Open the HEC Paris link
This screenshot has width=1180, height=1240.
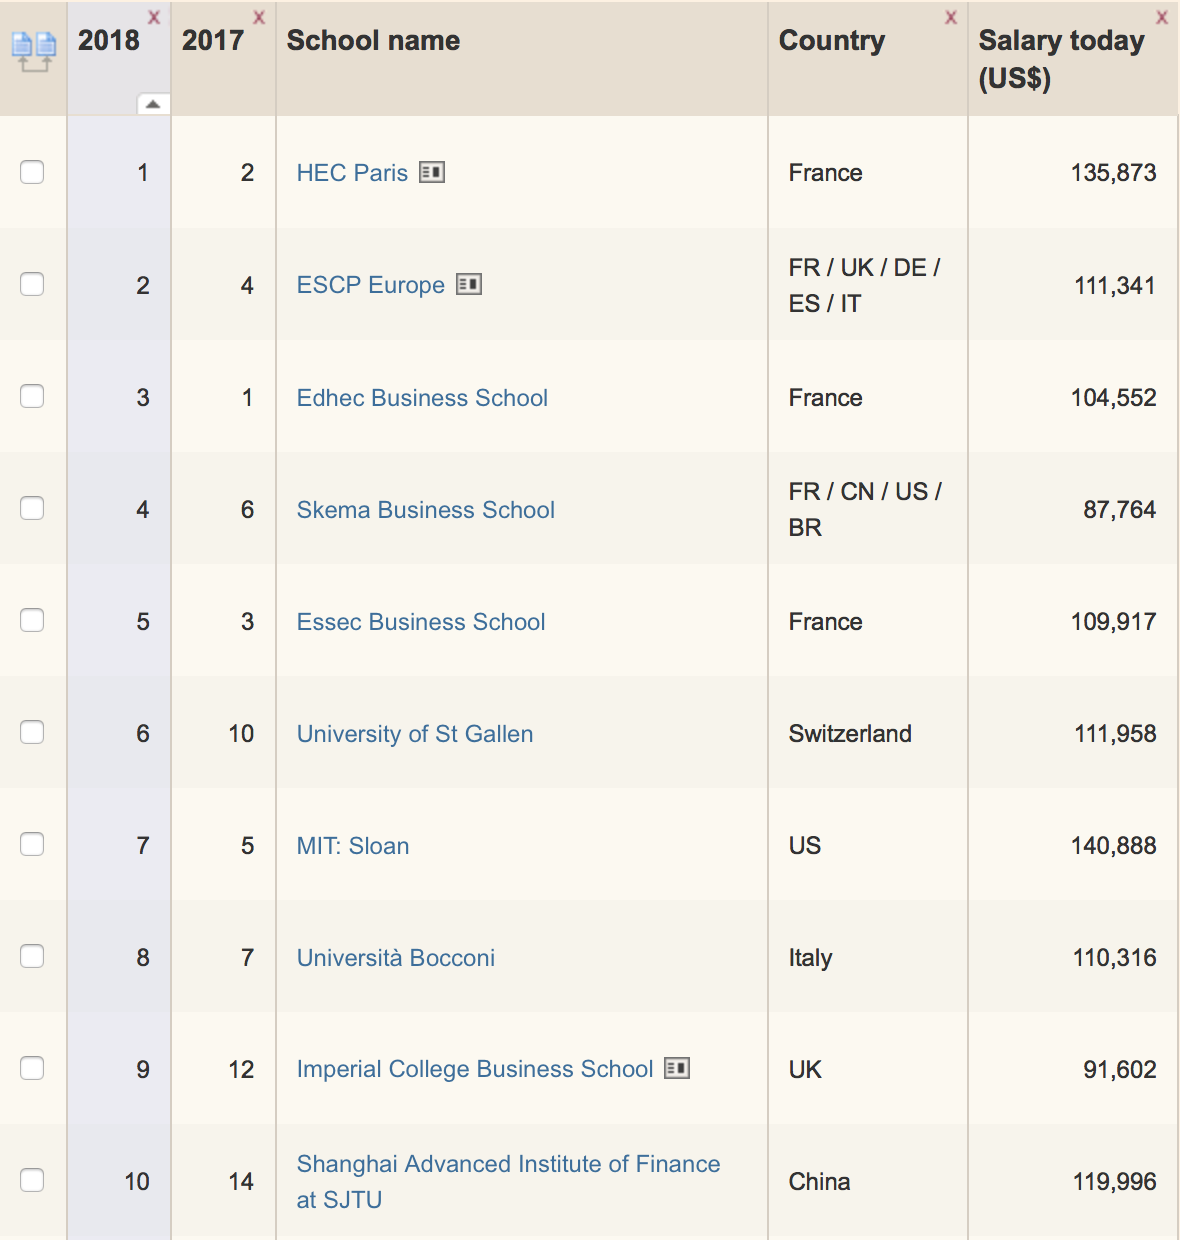tap(352, 173)
